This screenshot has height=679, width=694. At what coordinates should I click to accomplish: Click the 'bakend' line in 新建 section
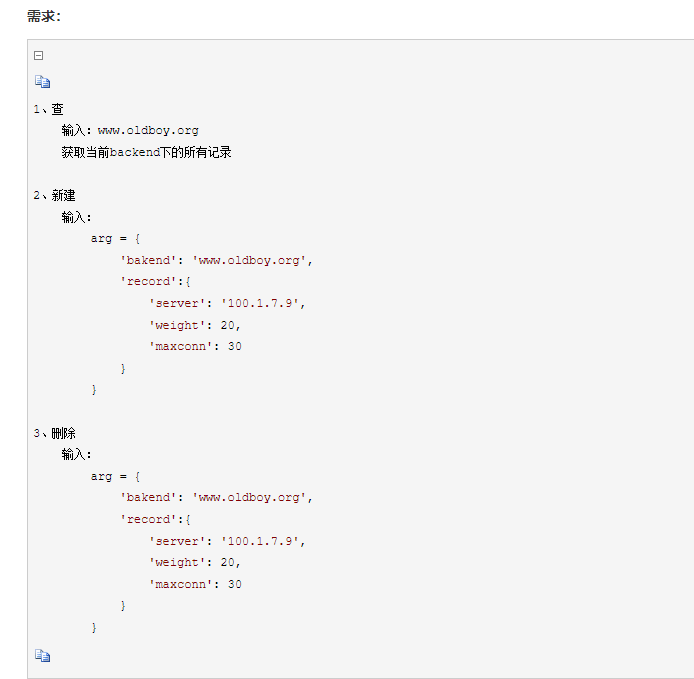click(x=217, y=260)
